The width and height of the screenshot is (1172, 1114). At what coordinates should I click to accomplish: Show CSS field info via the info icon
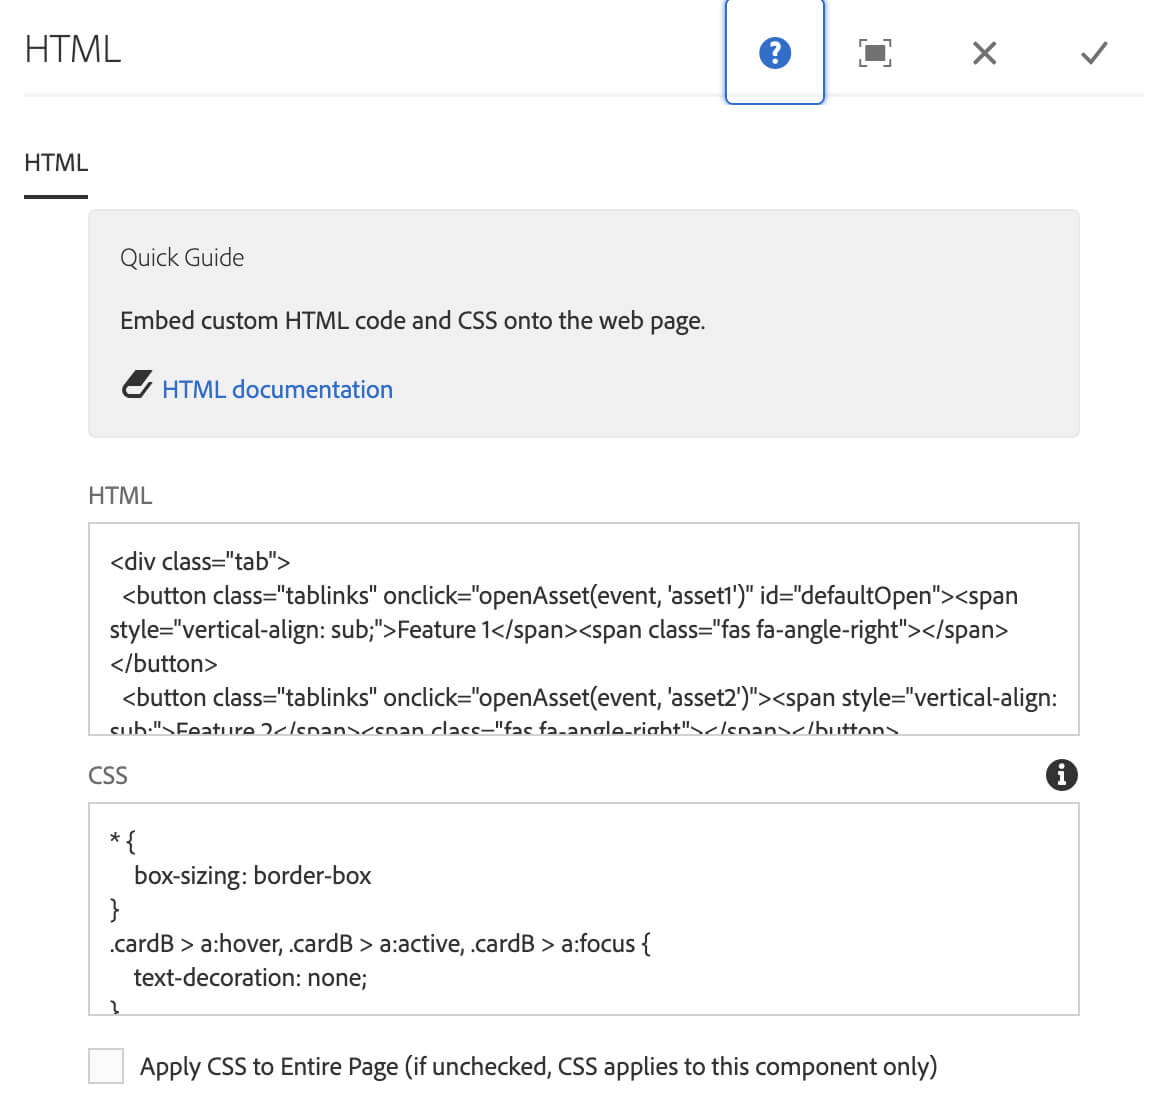tap(1061, 775)
